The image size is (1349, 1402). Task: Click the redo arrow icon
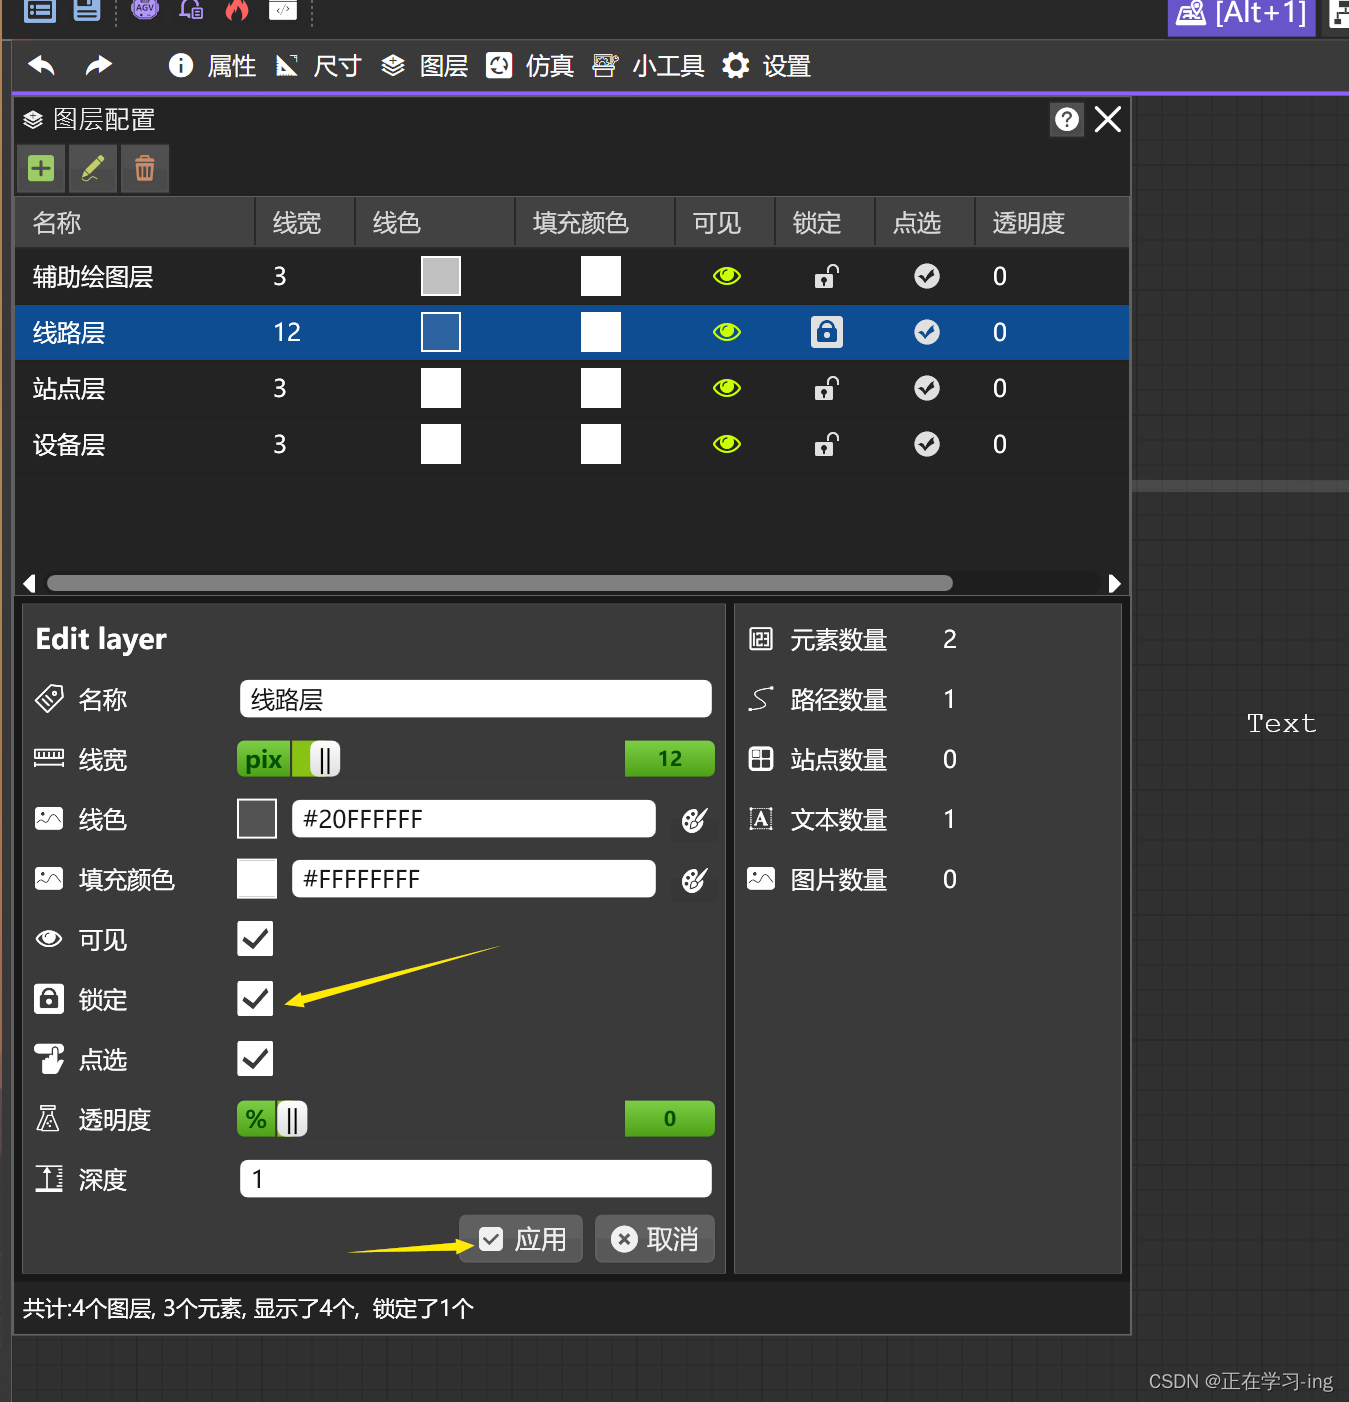tap(98, 66)
